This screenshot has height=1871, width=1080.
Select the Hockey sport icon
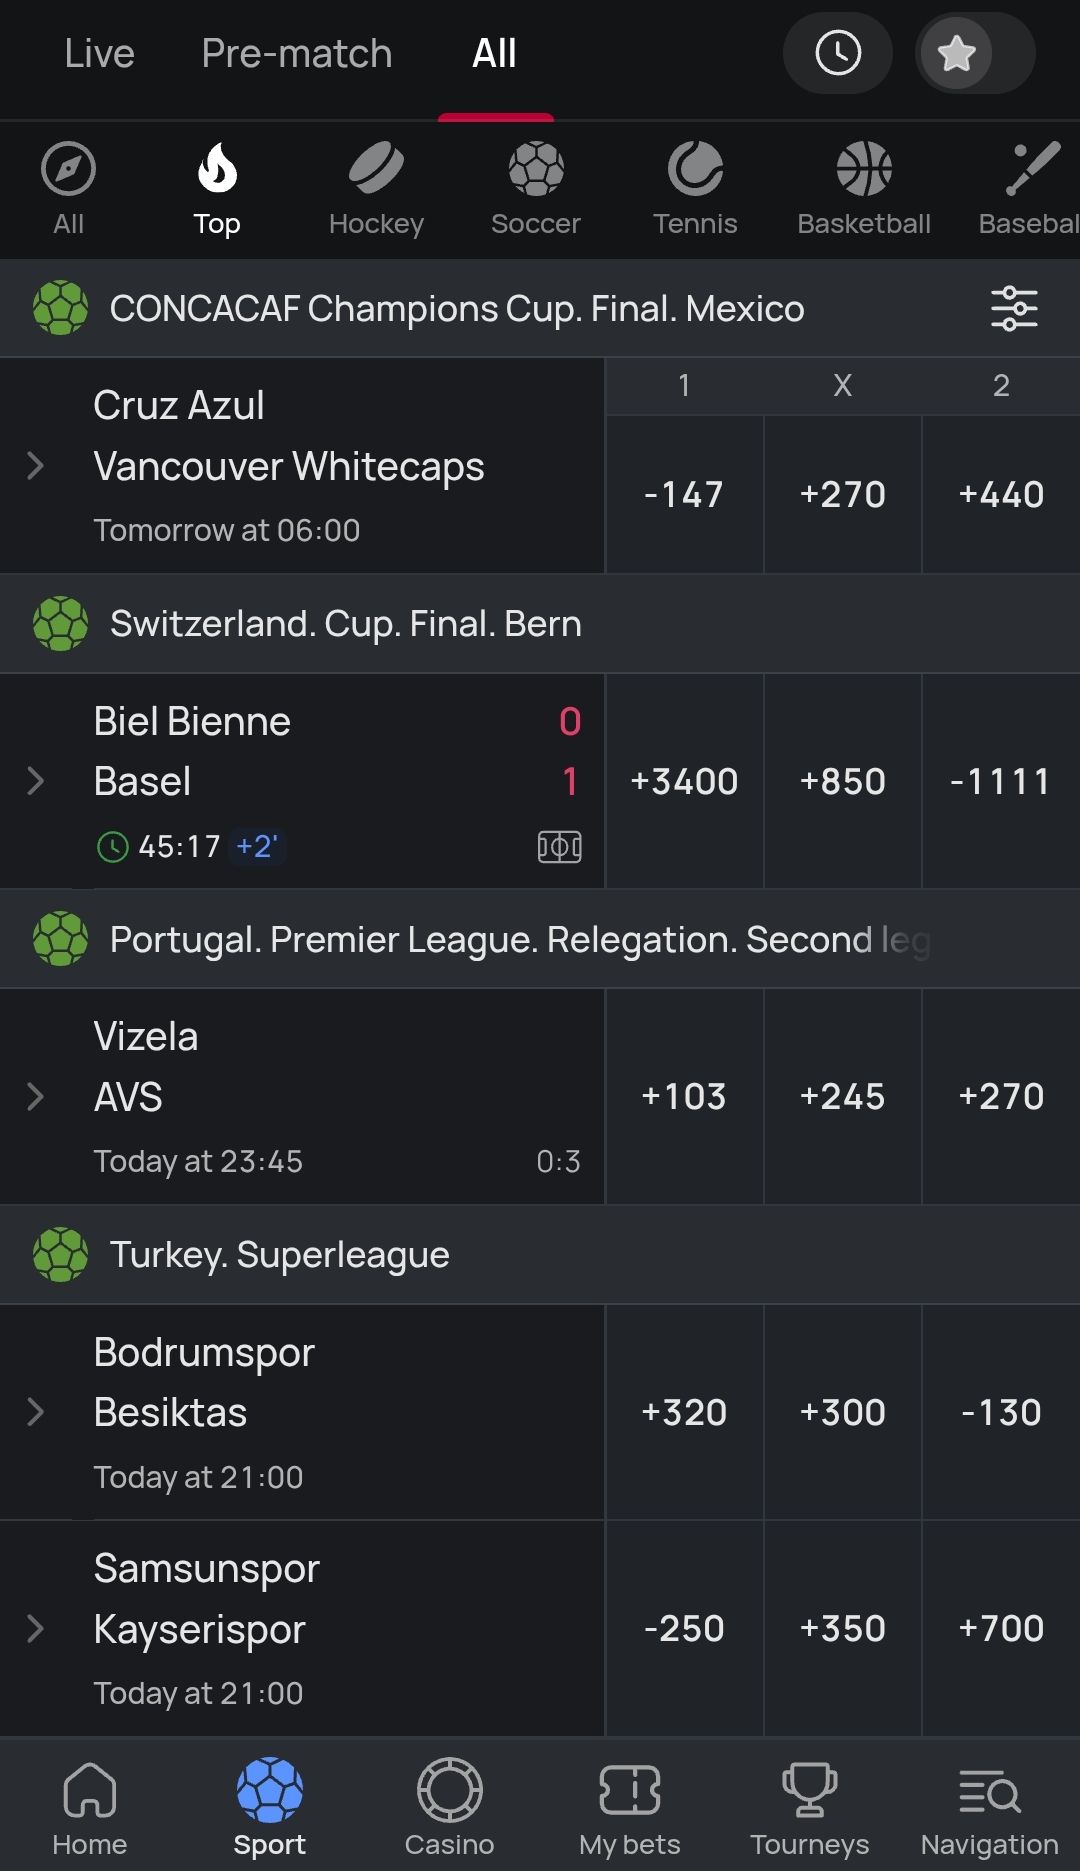tap(376, 188)
